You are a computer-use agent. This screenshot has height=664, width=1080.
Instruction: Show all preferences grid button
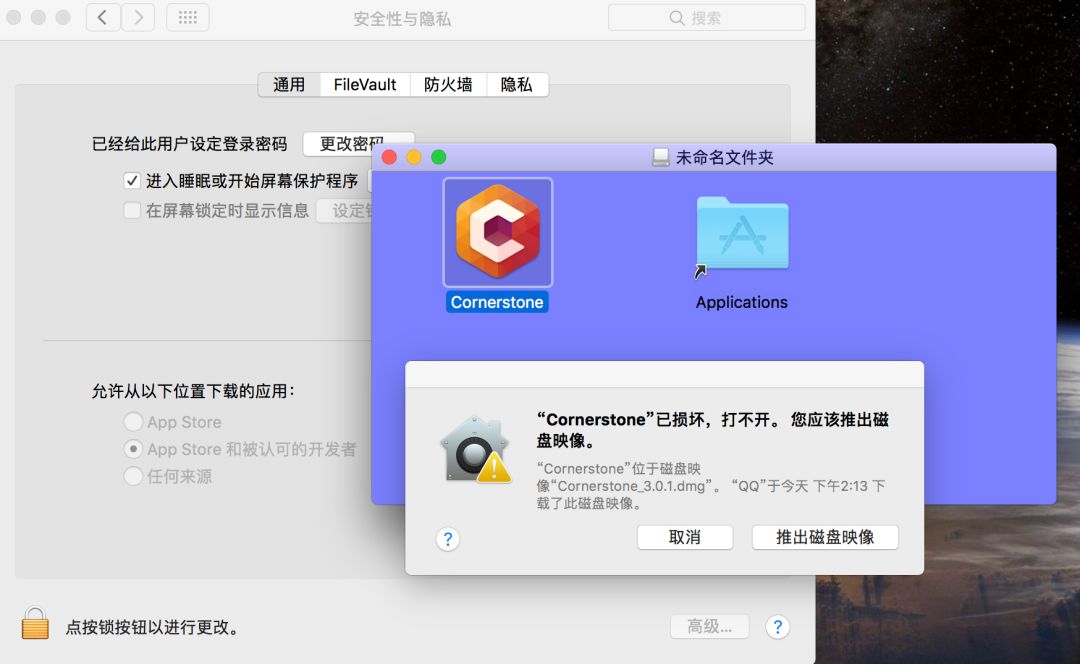[187, 17]
